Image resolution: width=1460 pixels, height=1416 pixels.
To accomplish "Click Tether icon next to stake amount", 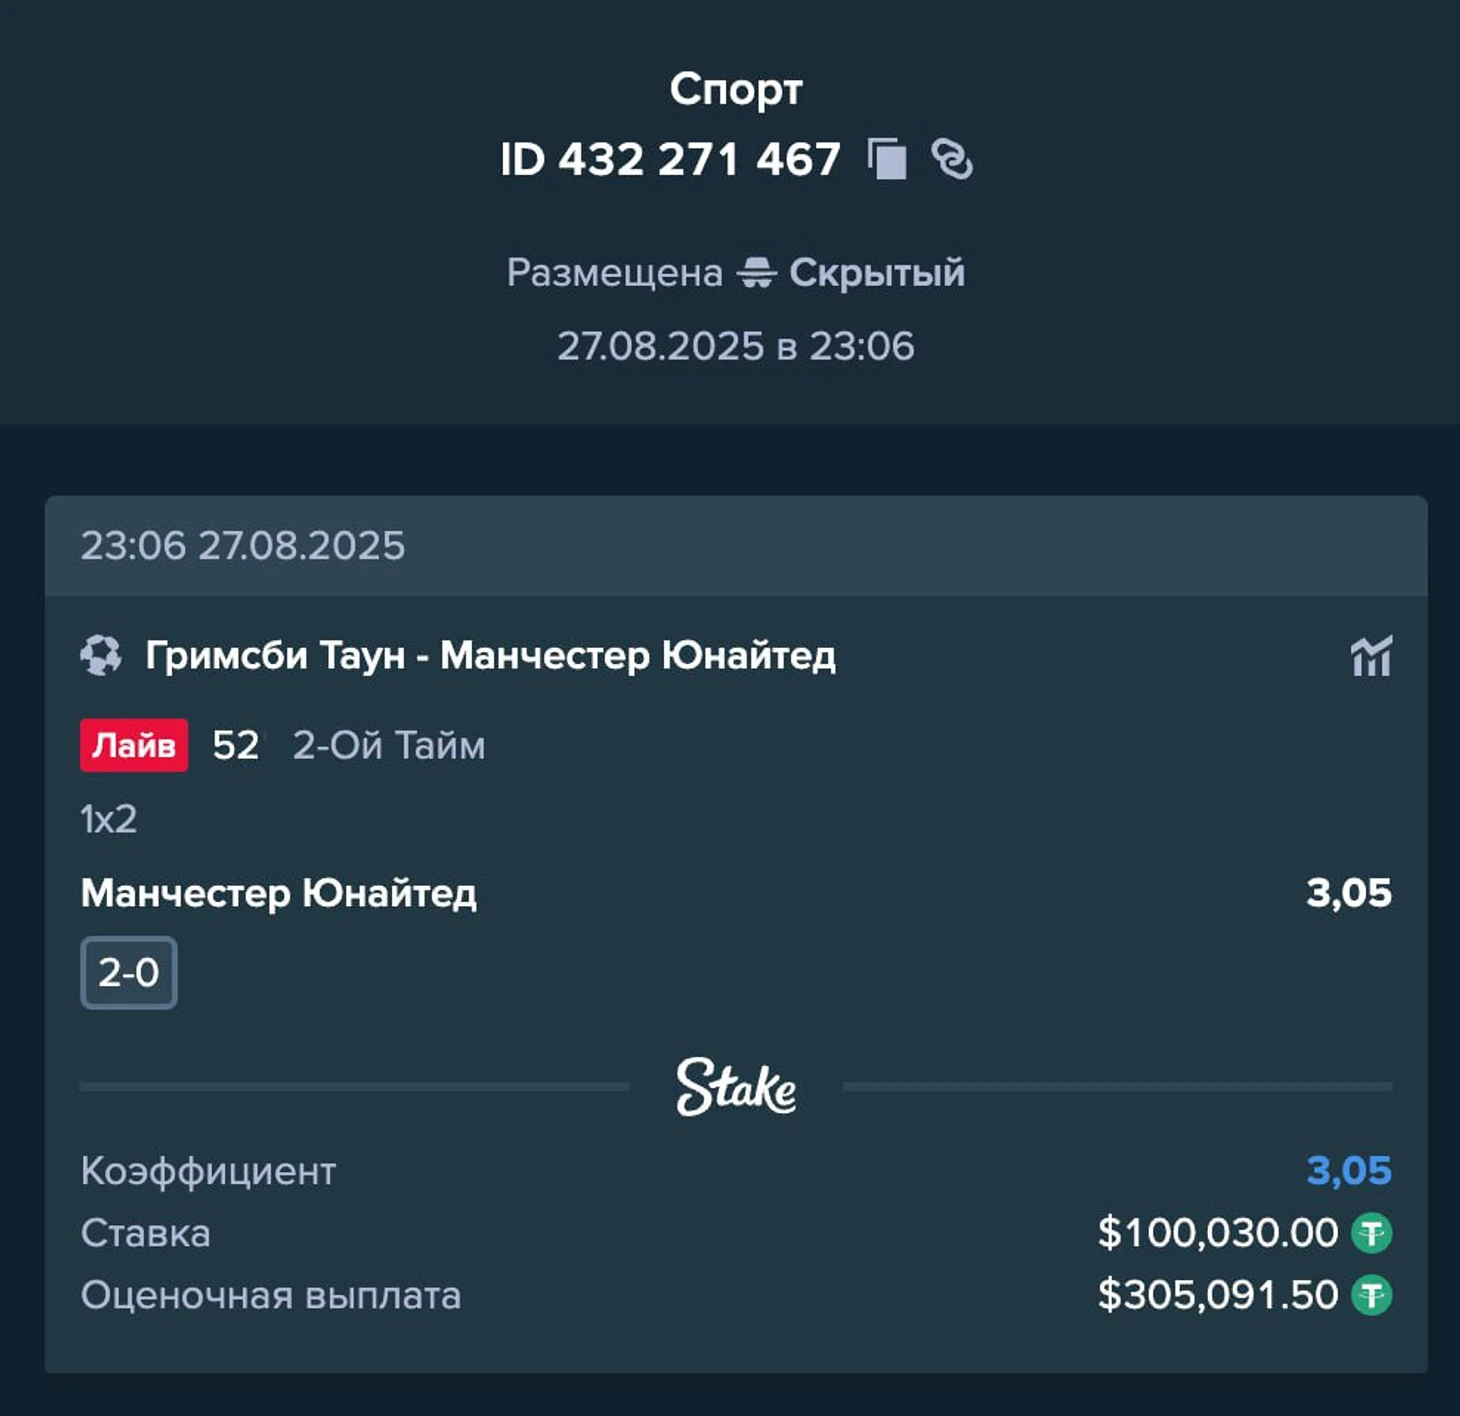I will [1371, 1233].
